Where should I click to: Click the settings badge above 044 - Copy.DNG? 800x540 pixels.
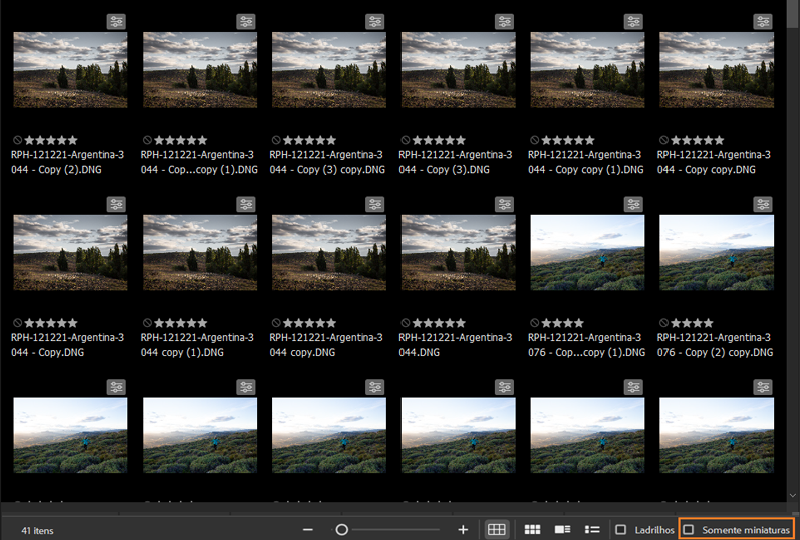[x=116, y=204]
